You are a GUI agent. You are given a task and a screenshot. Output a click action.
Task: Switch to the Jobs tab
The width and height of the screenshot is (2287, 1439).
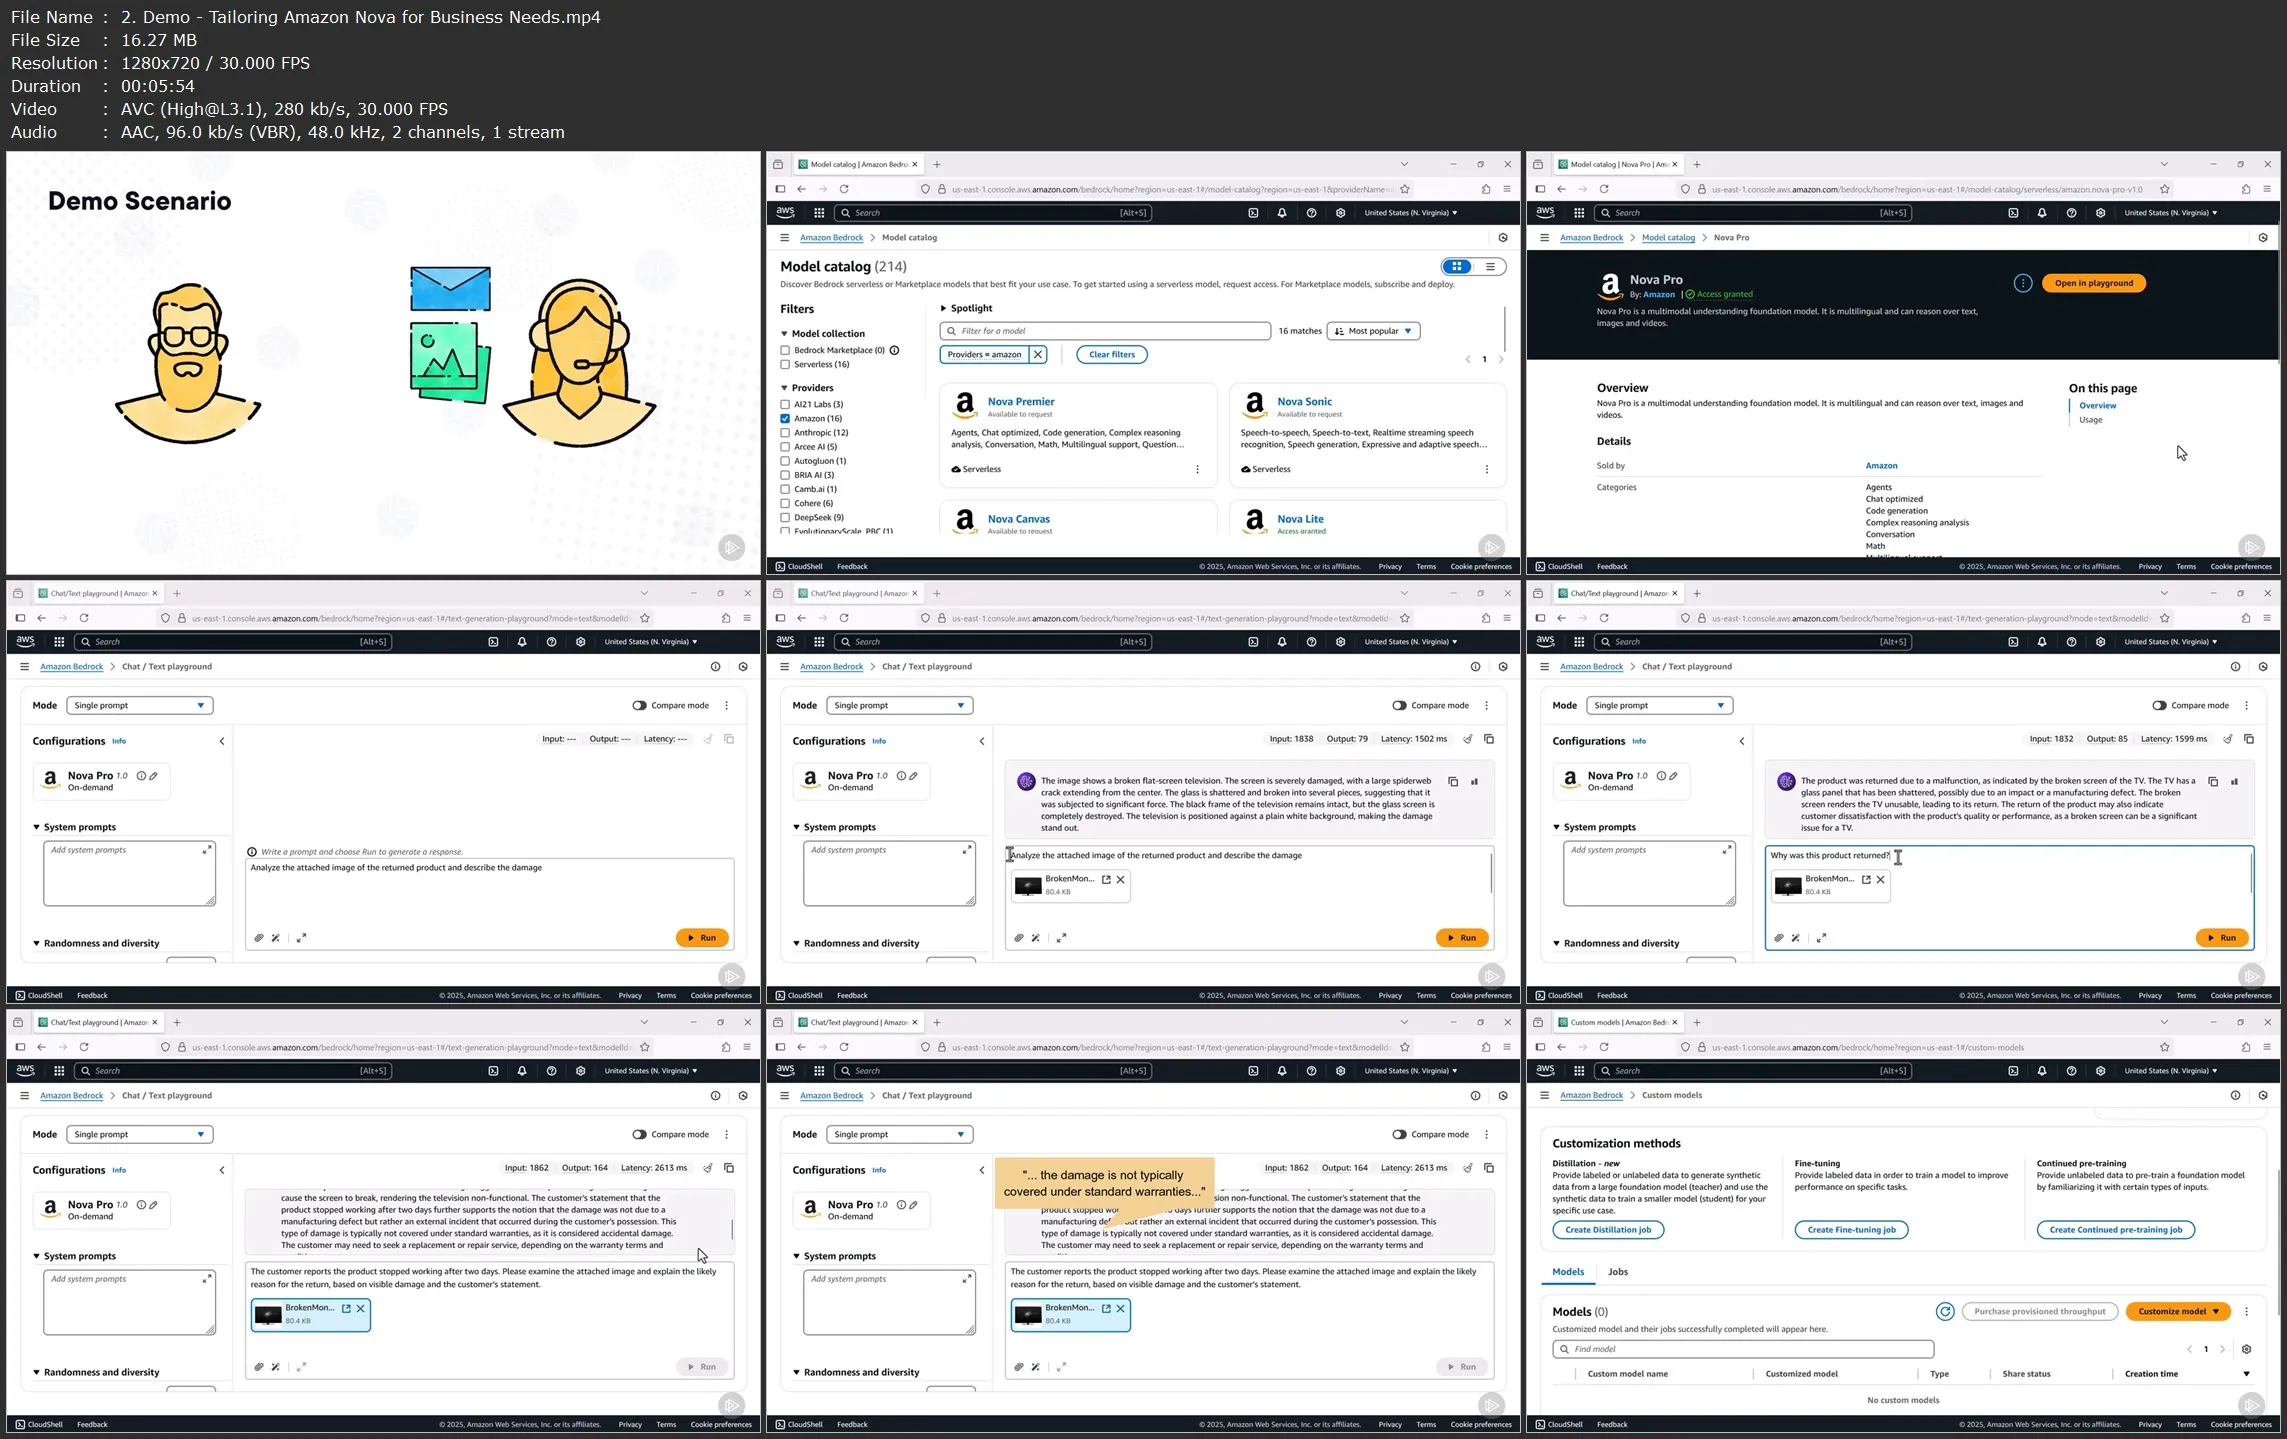pyautogui.click(x=1618, y=1272)
